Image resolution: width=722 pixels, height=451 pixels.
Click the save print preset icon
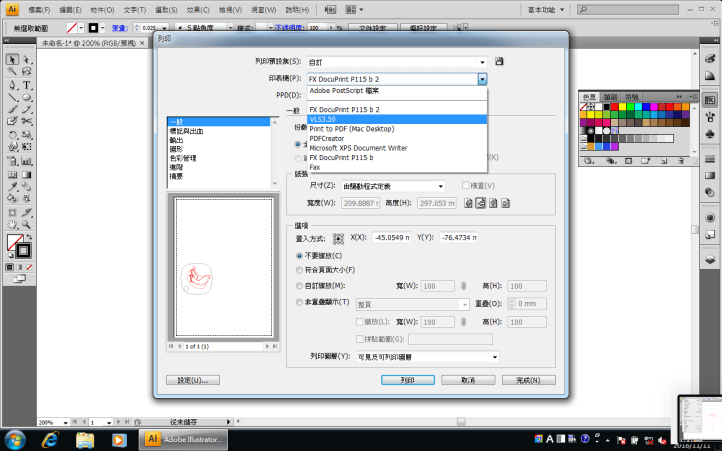point(499,62)
